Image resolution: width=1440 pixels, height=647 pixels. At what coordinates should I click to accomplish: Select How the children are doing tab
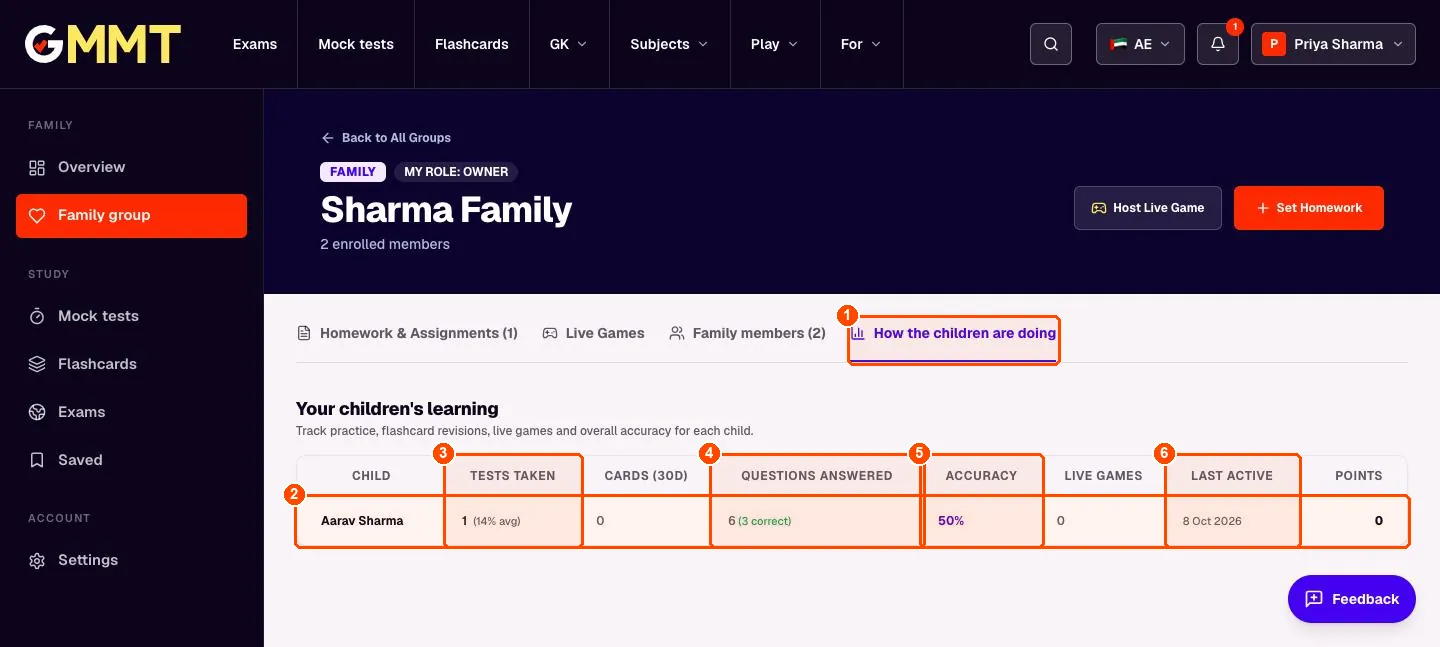coord(953,333)
